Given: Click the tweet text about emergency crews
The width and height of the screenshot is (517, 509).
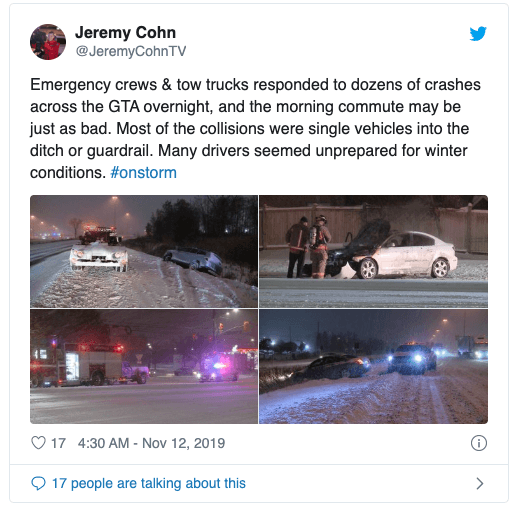Looking at the screenshot, I should (255, 129).
